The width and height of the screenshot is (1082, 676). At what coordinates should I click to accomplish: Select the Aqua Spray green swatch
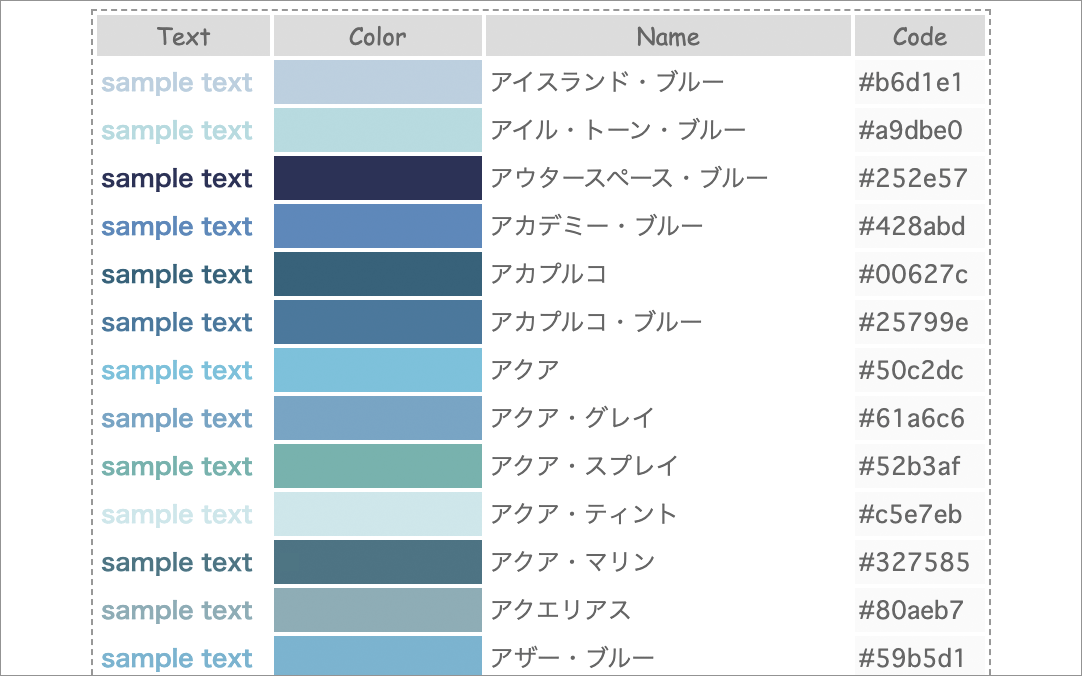(378, 466)
